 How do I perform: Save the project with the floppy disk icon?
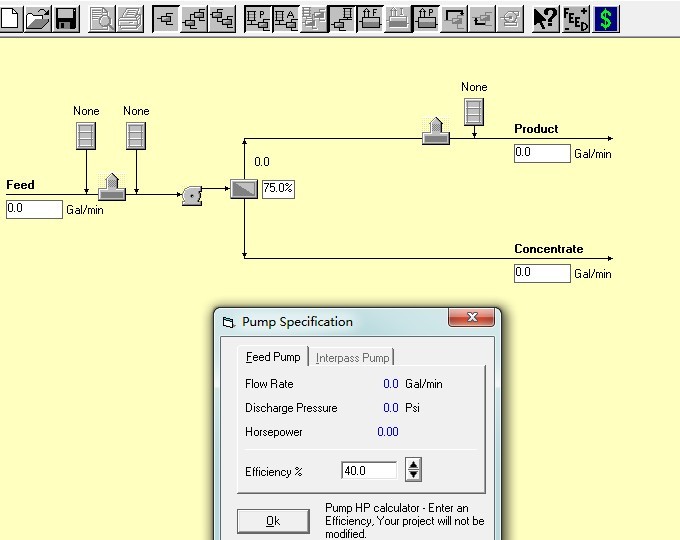pos(66,19)
